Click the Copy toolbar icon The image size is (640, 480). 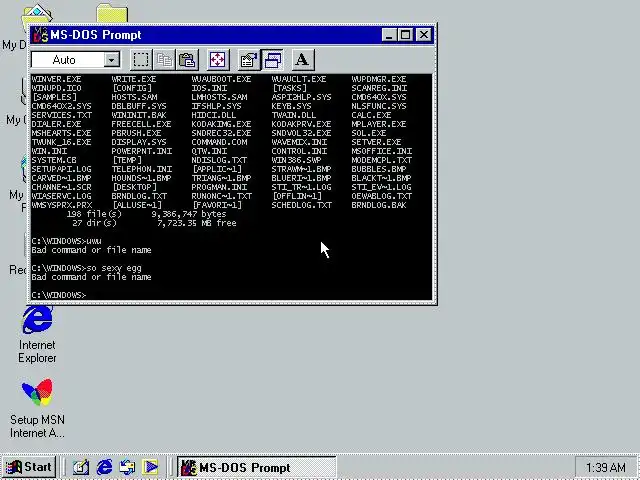pos(164,60)
